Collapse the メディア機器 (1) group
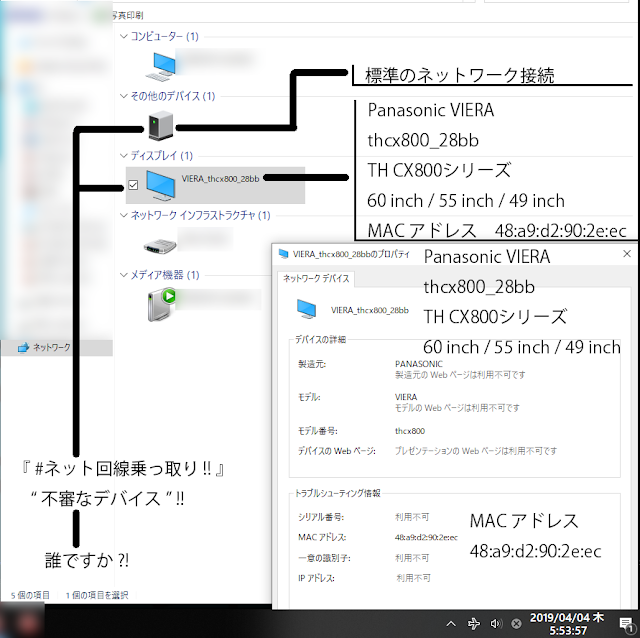 124,275
